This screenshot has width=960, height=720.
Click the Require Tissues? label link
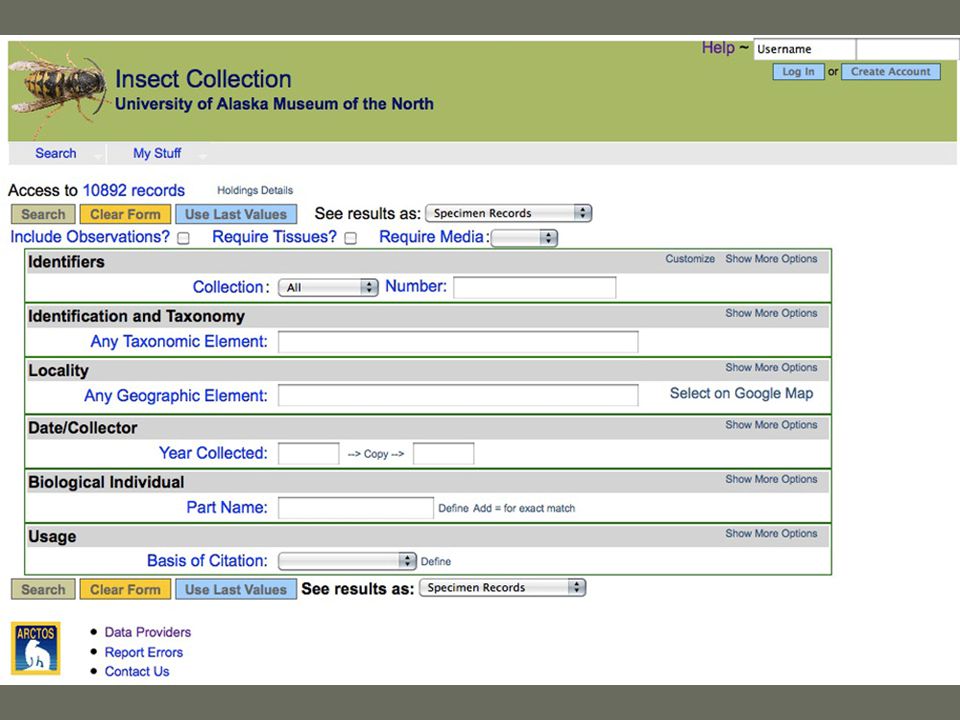(274, 237)
